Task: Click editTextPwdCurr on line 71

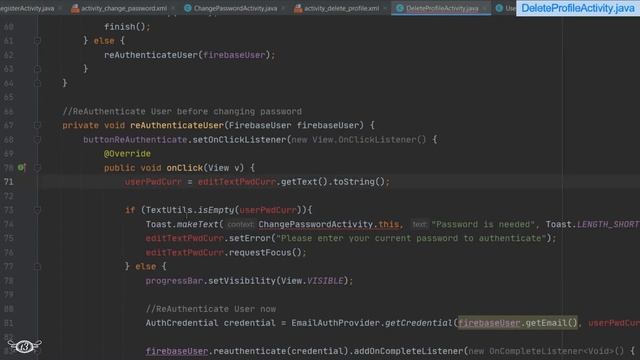Action: [237, 182]
